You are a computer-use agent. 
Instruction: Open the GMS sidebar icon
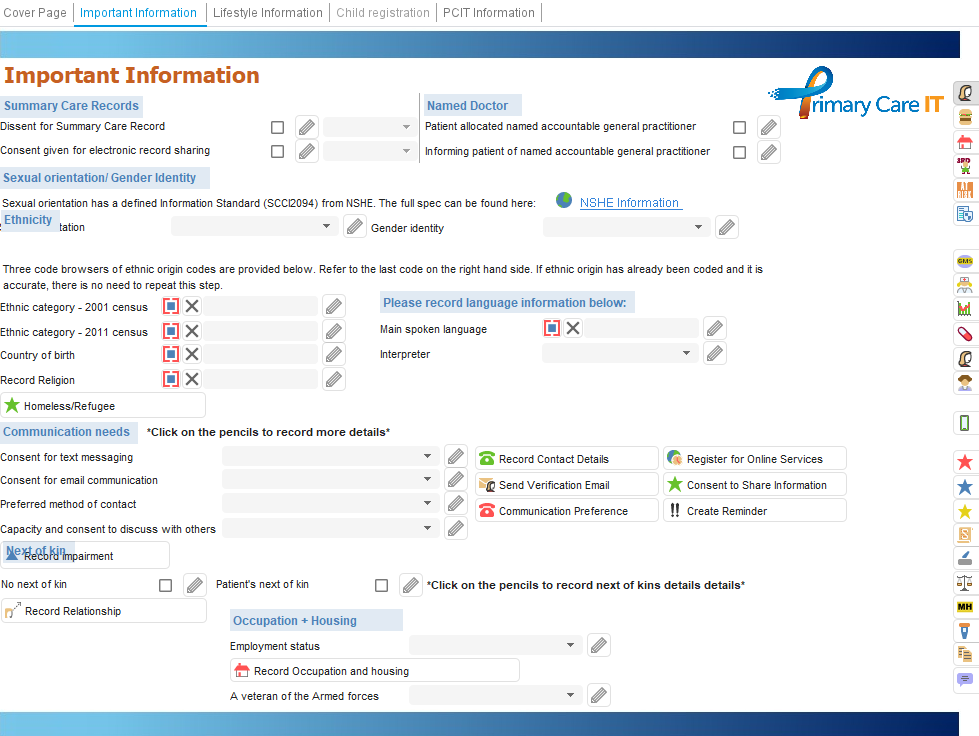[965, 261]
